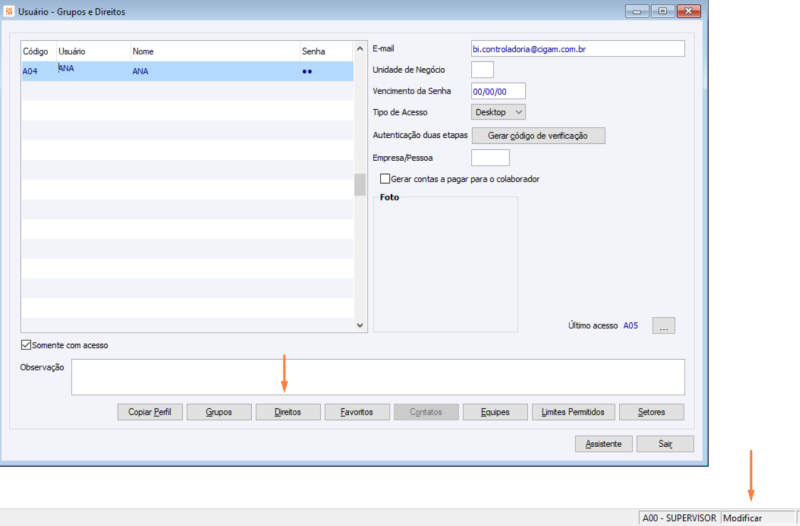The image size is (800, 526).
Task: Open Limites Permitidos
Action: (573, 412)
